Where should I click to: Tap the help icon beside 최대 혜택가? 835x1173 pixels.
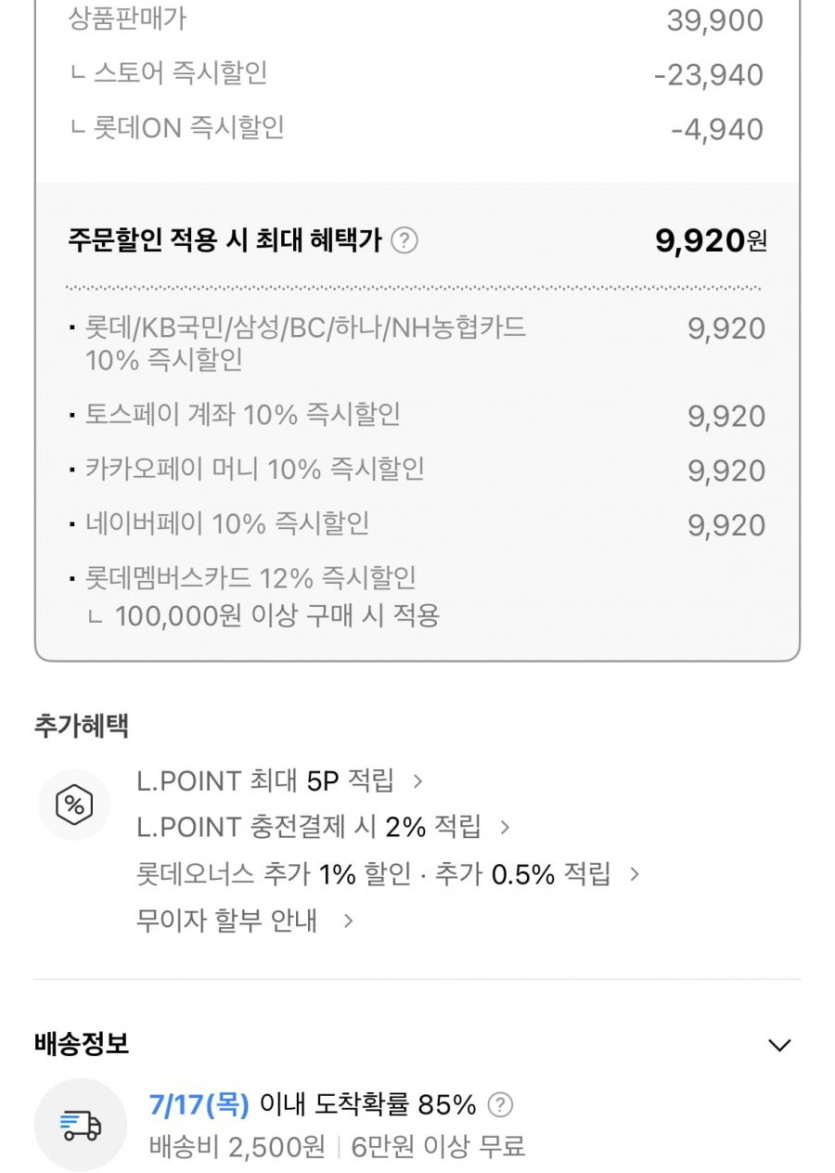(404, 241)
